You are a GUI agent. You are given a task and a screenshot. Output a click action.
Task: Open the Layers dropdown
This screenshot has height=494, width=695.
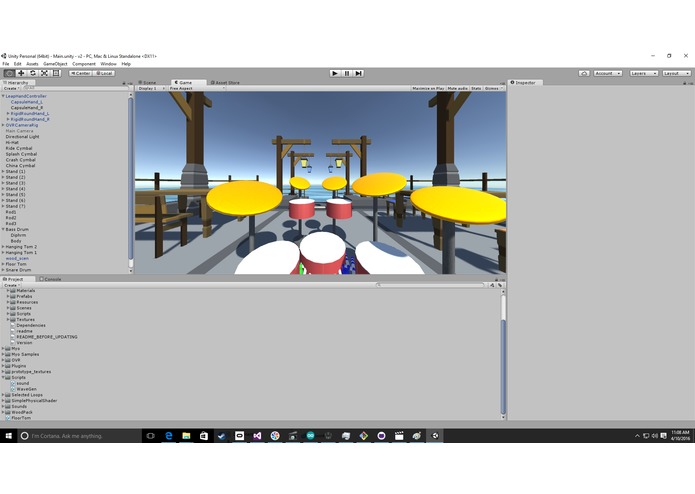tap(644, 73)
